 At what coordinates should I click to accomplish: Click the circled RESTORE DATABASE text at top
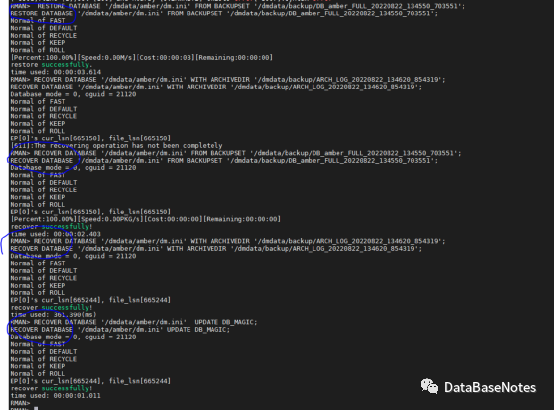click(x=42, y=13)
